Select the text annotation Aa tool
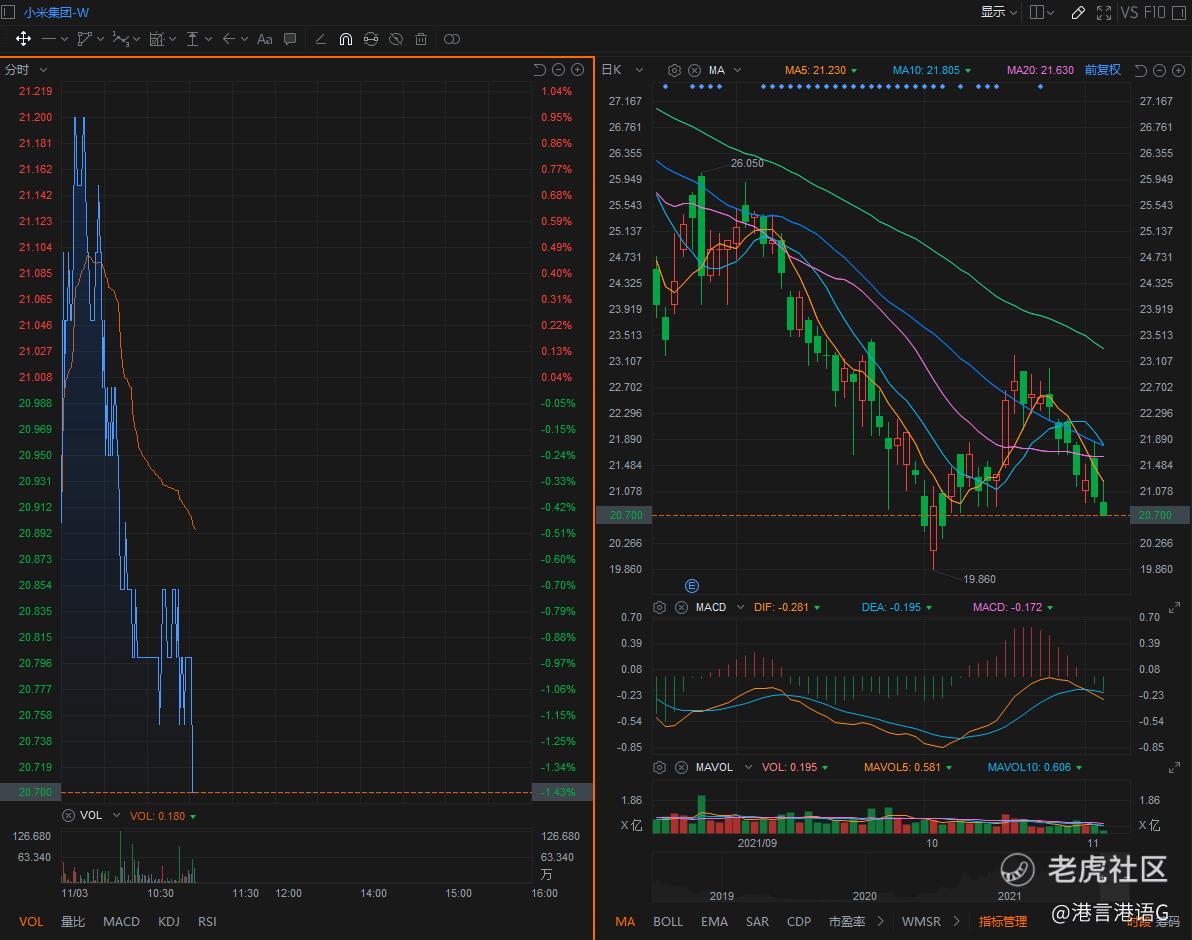The image size is (1192, 940). [265, 39]
